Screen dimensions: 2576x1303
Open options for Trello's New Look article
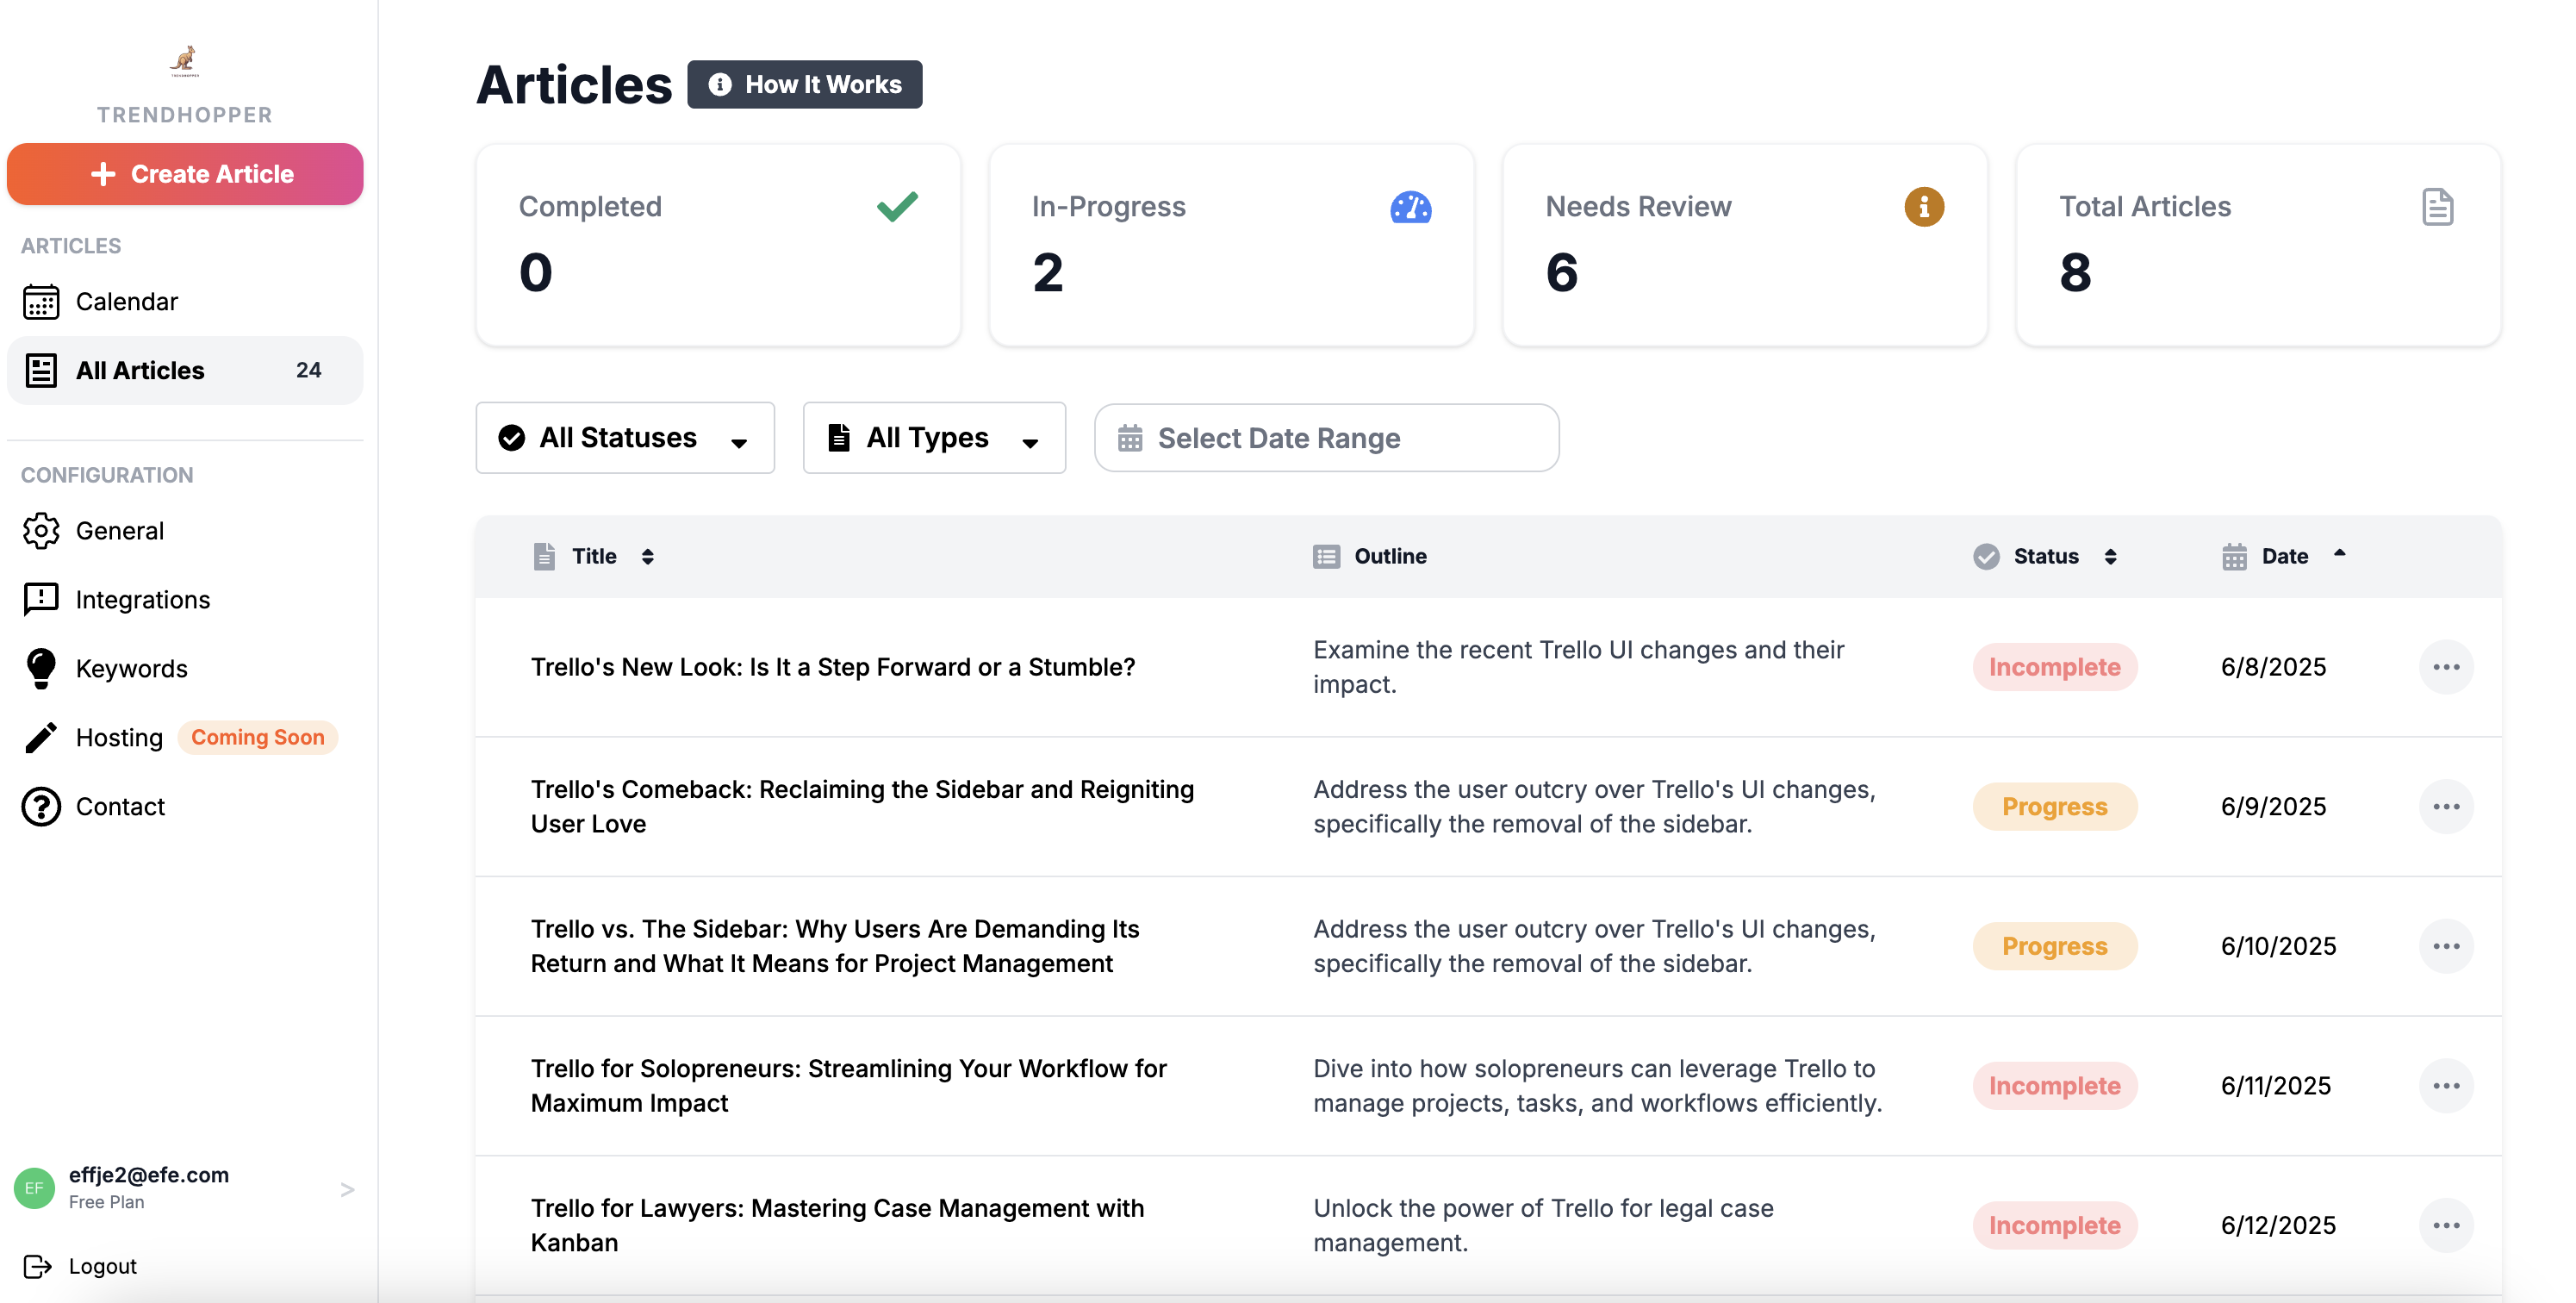click(2446, 667)
